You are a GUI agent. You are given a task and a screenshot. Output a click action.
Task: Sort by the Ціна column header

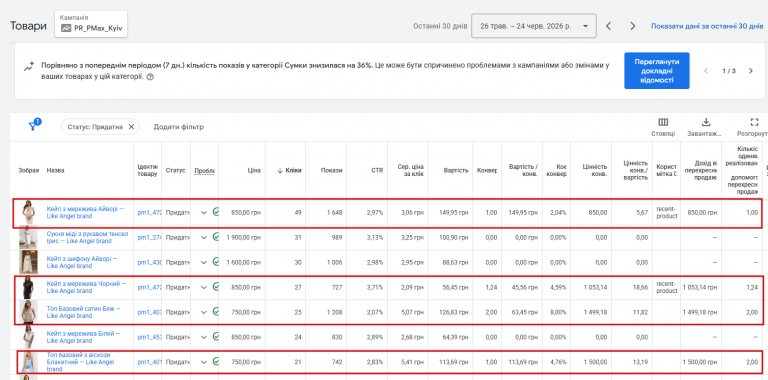click(x=255, y=170)
